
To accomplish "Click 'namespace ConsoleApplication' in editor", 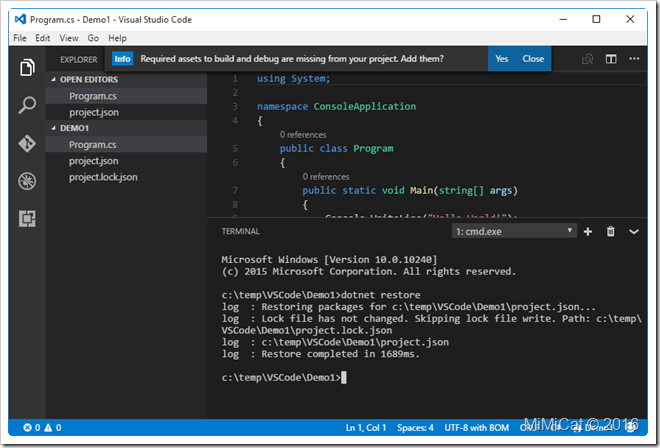I will click(x=336, y=107).
